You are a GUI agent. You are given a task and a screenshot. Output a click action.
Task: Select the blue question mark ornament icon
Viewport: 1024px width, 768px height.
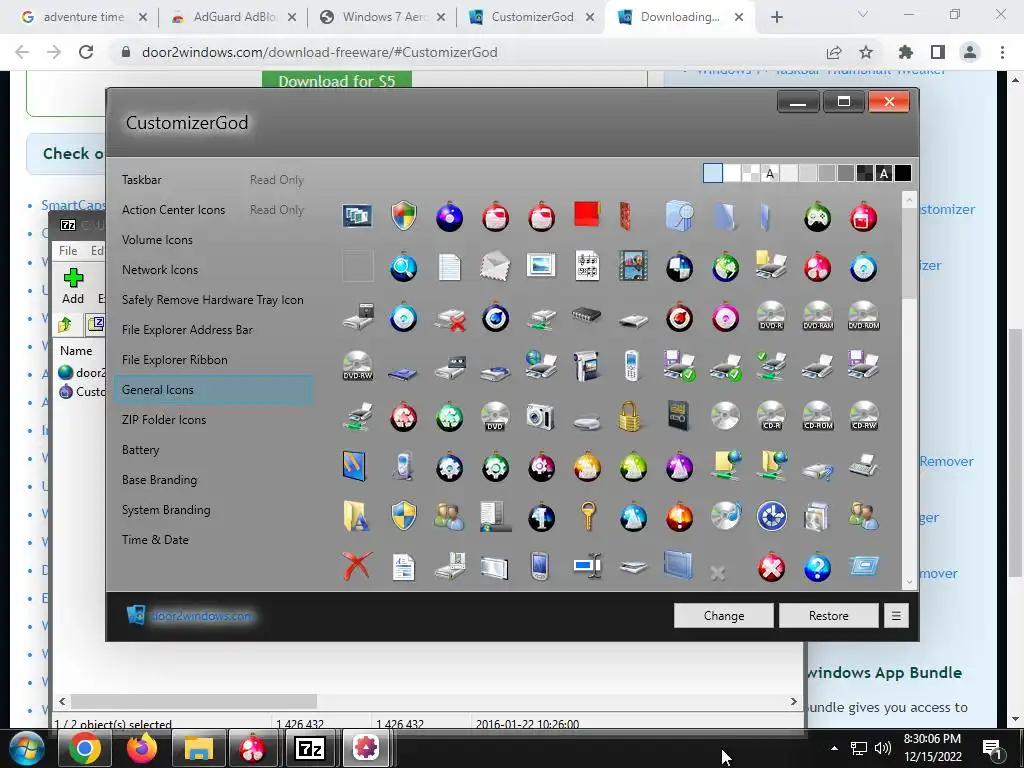818,568
